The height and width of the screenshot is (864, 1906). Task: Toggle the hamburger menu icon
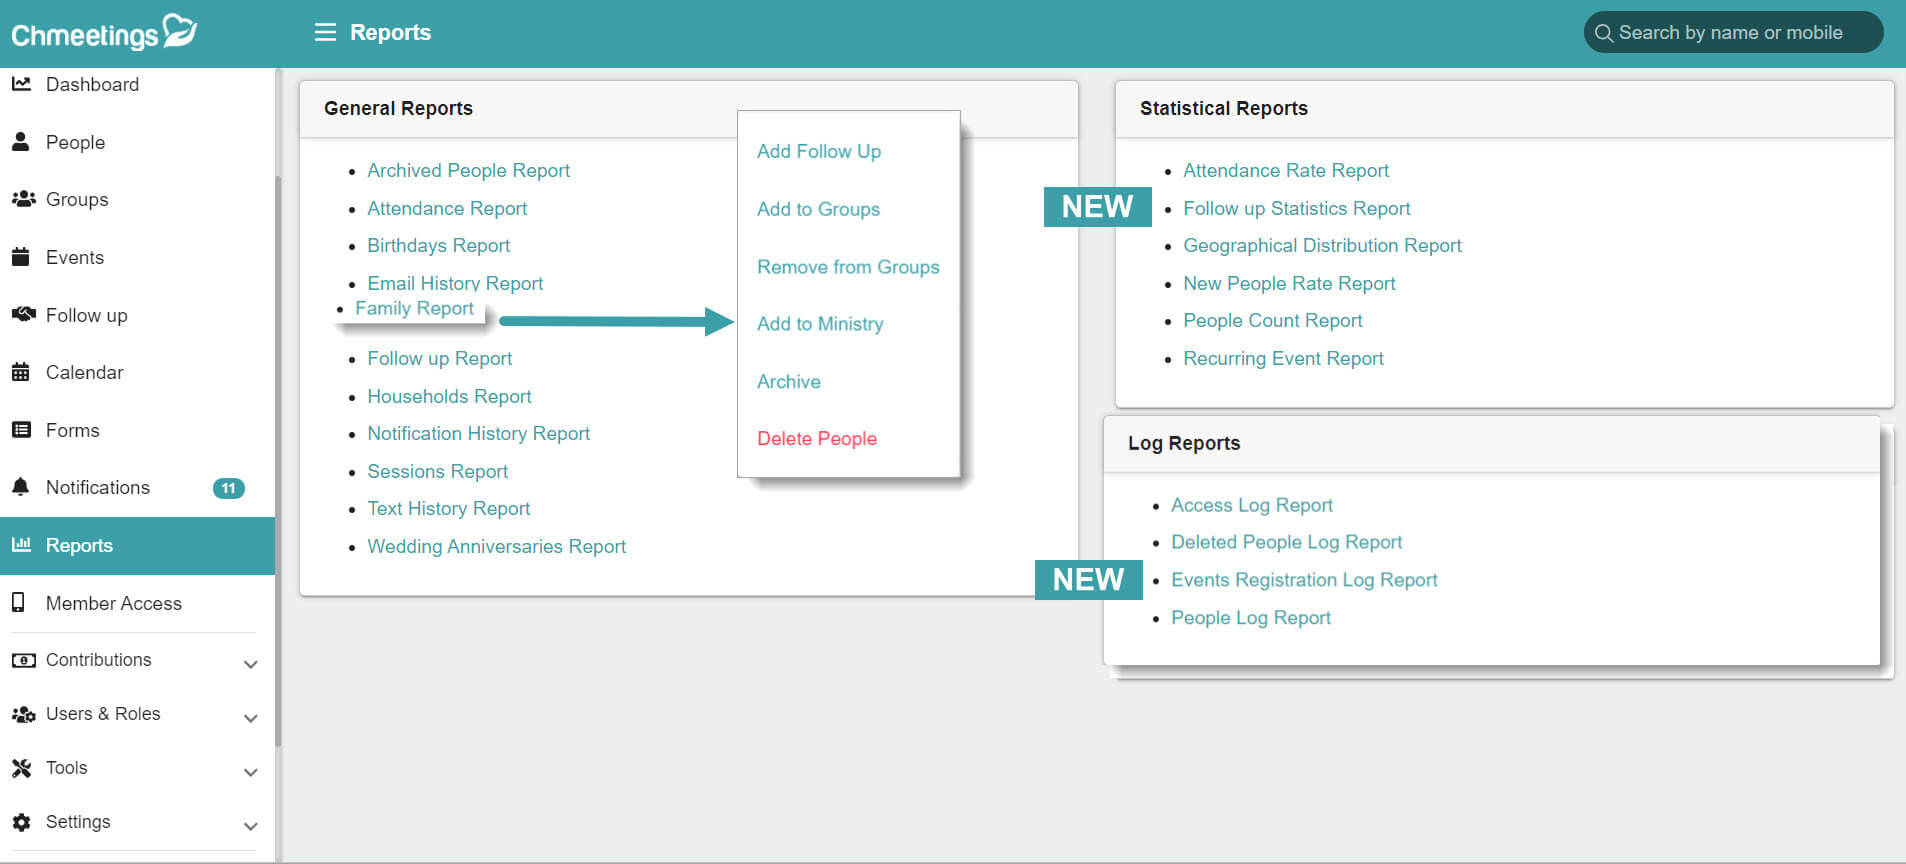[325, 33]
